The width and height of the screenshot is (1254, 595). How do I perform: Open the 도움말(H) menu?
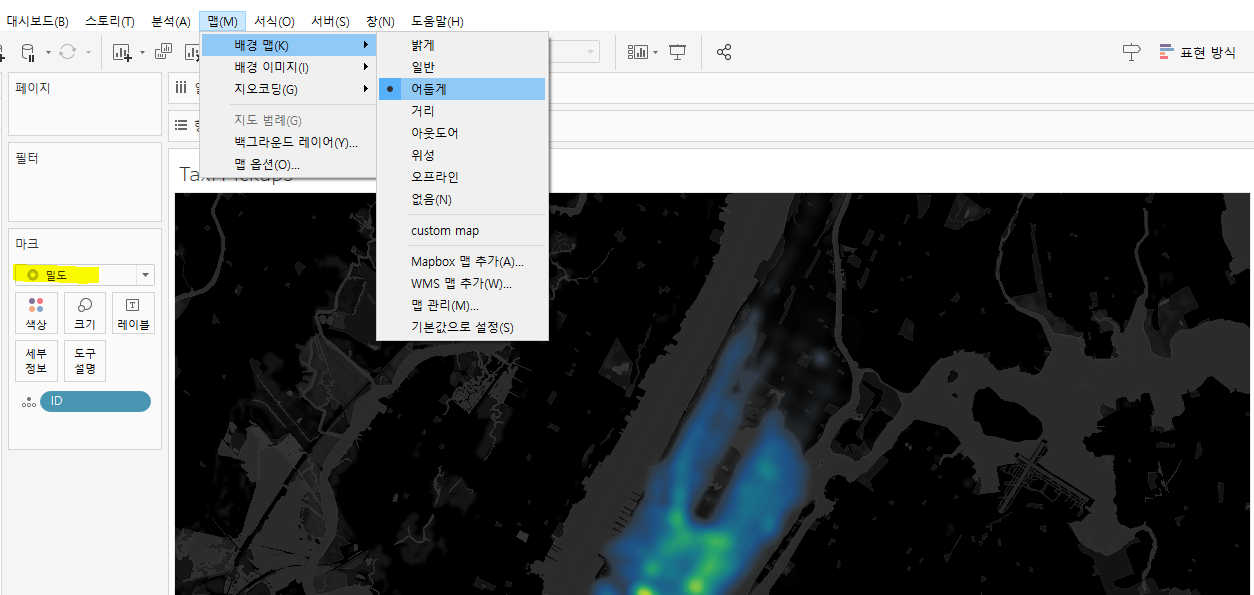437,21
